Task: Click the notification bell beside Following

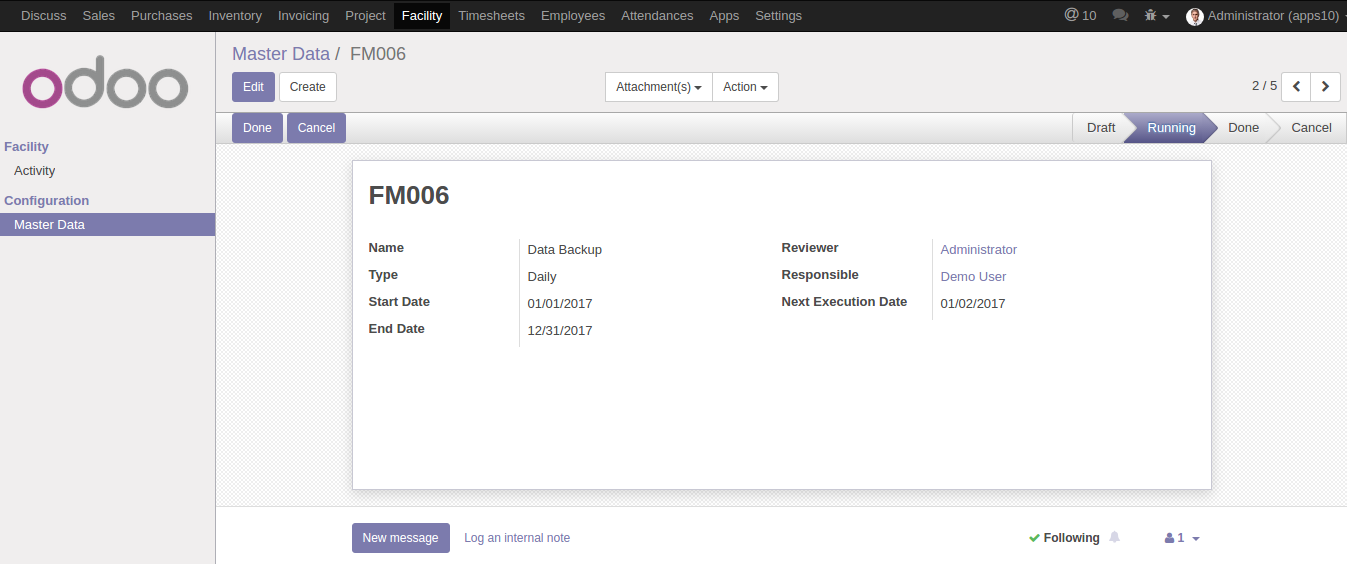Action: click(x=1114, y=538)
